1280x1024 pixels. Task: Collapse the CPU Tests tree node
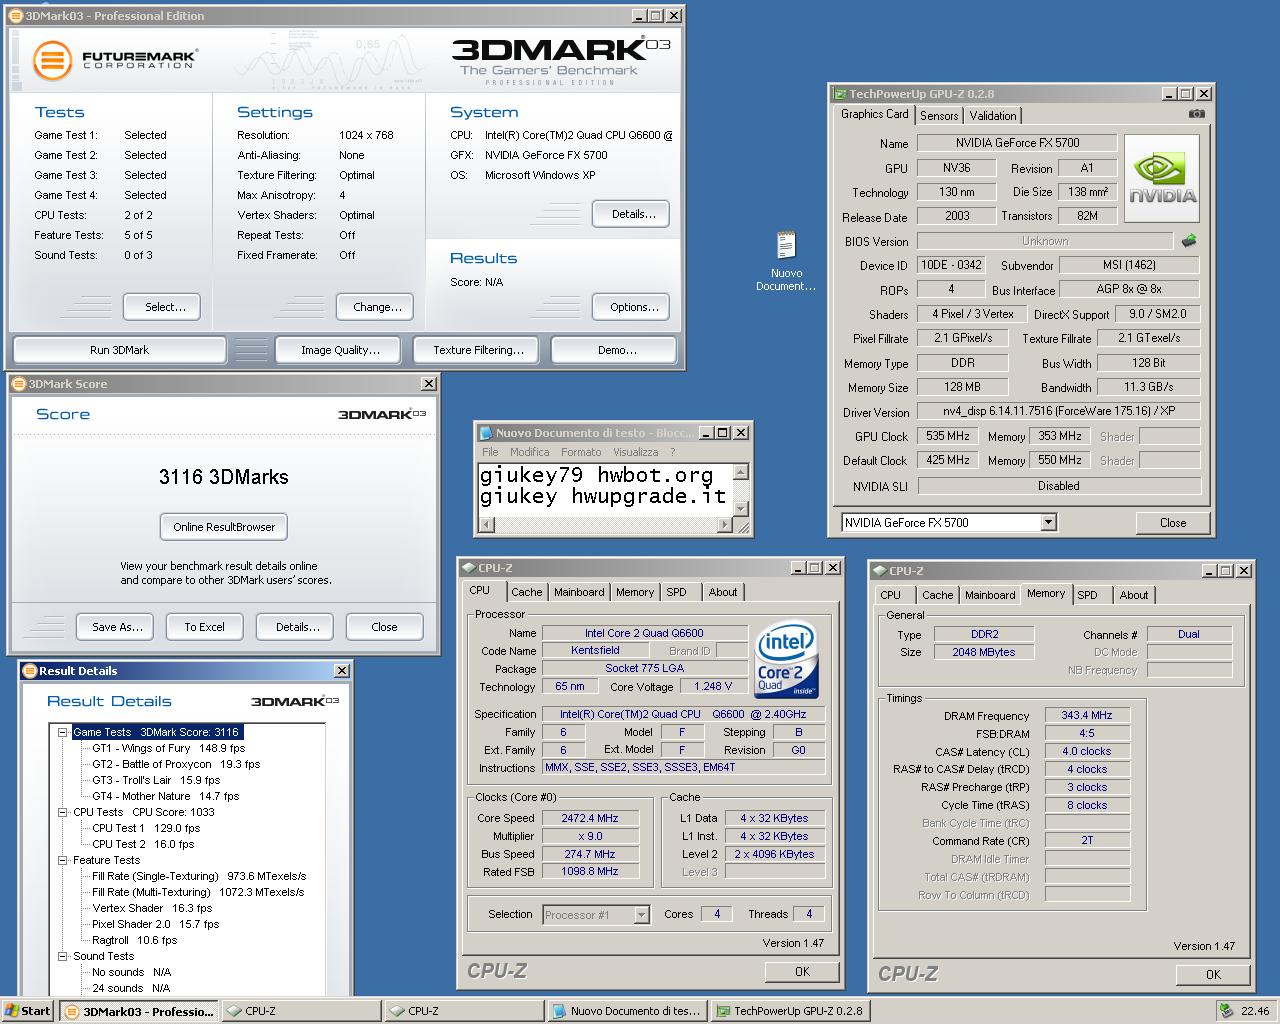62,812
